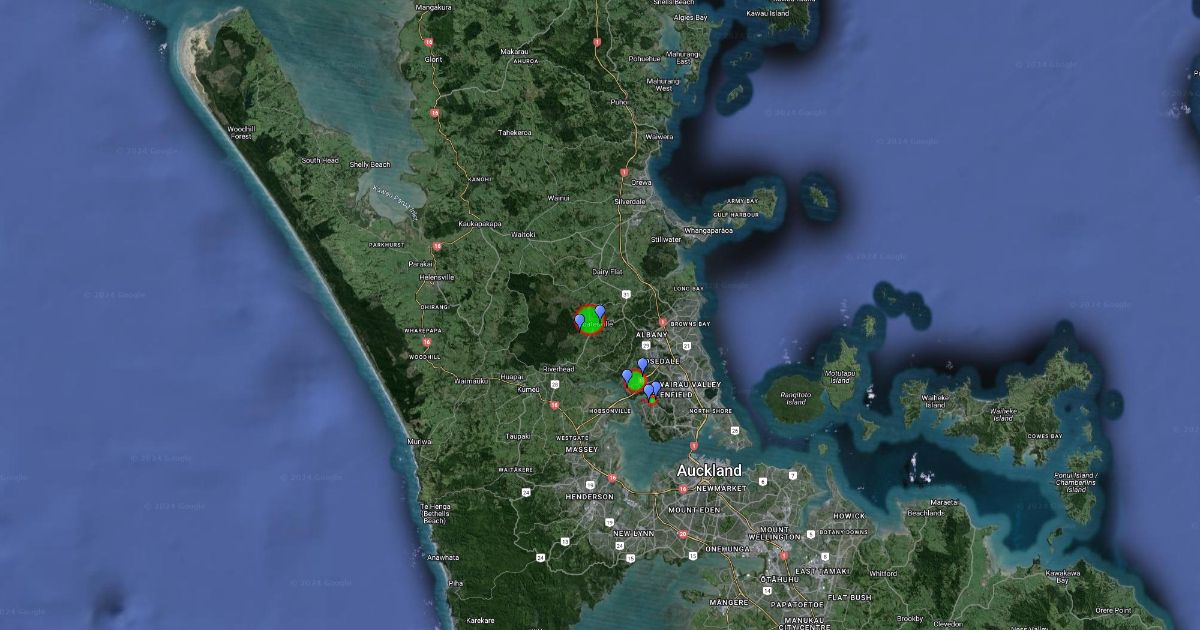
Task: Select the Shelly Beach label
Action: (368, 164)
